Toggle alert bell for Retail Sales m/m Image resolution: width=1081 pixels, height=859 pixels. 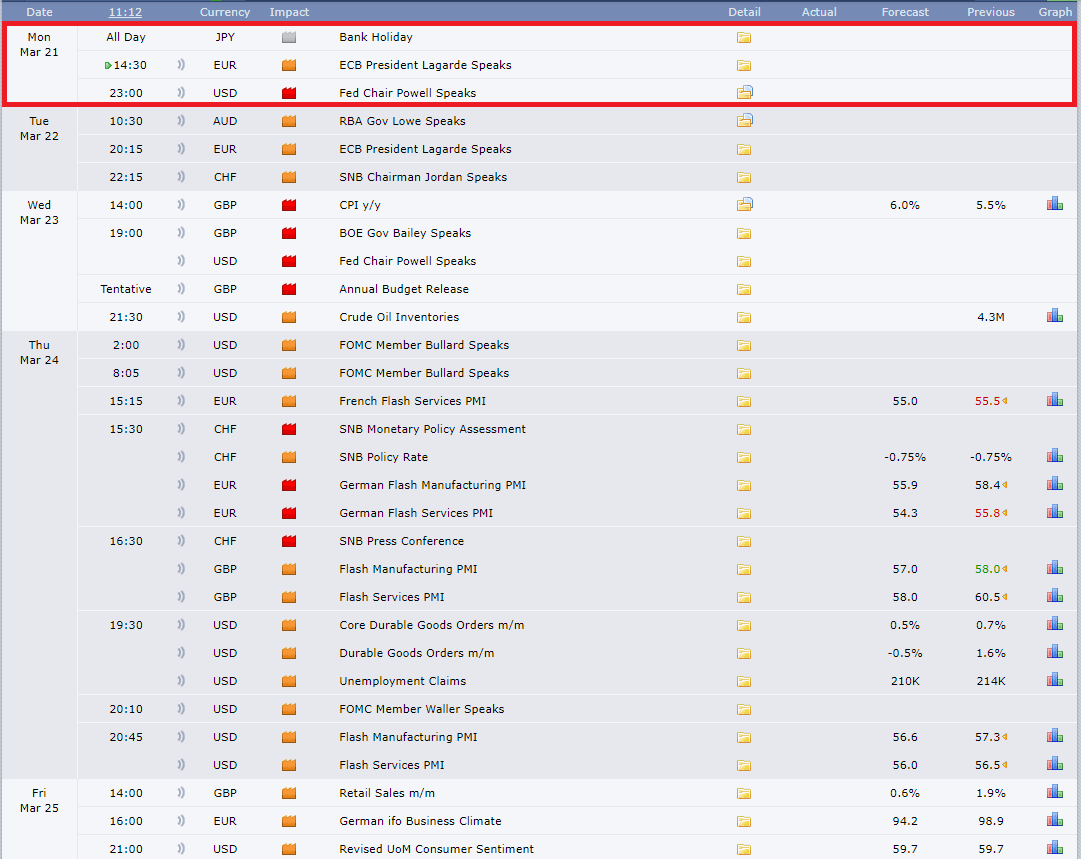pos(181,793)
